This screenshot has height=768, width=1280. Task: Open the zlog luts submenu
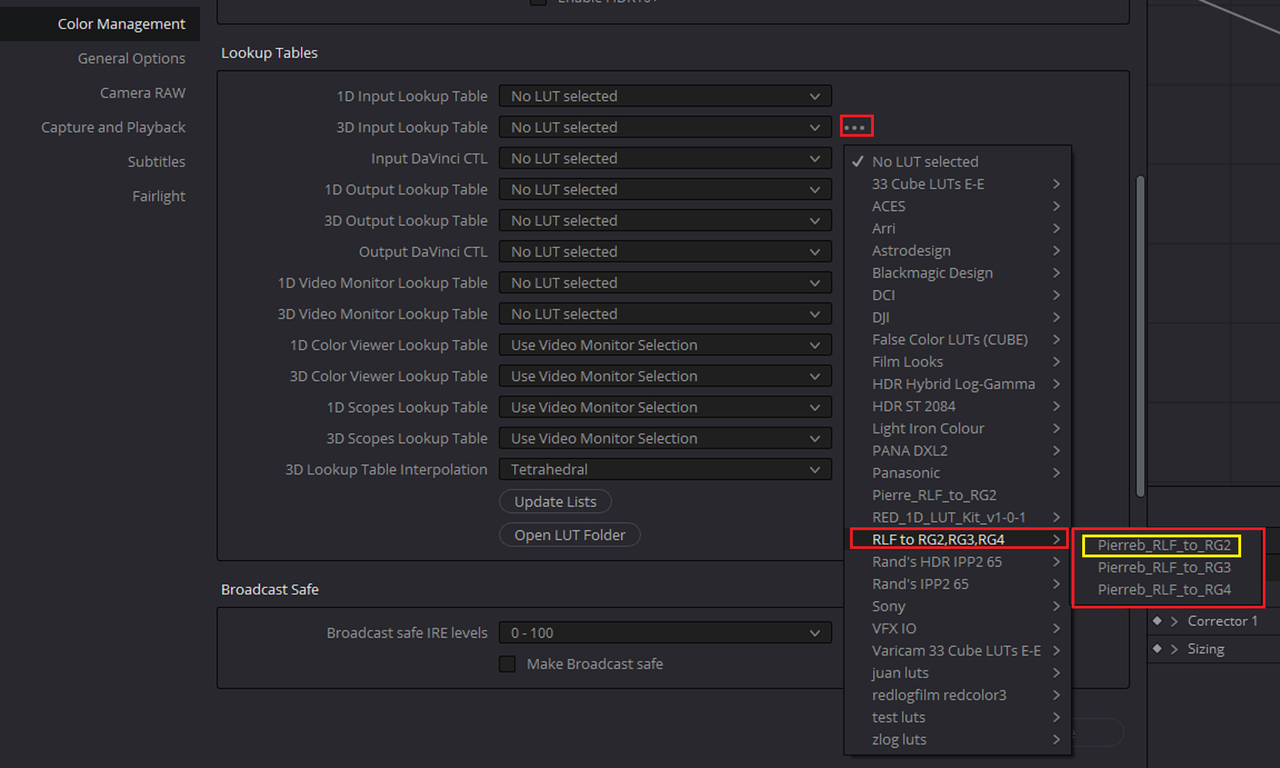[x=958, y=740]
